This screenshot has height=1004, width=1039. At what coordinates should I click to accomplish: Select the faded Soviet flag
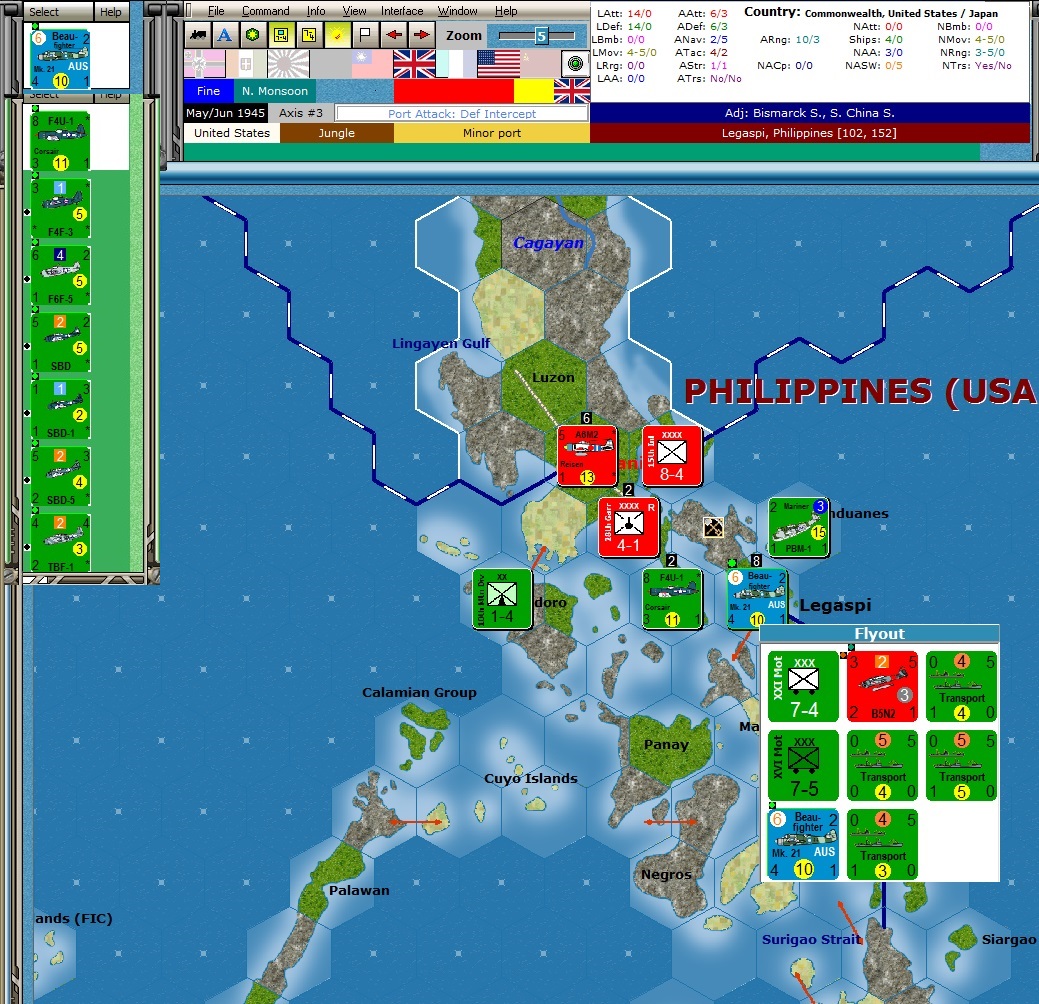tap(540, 64)
